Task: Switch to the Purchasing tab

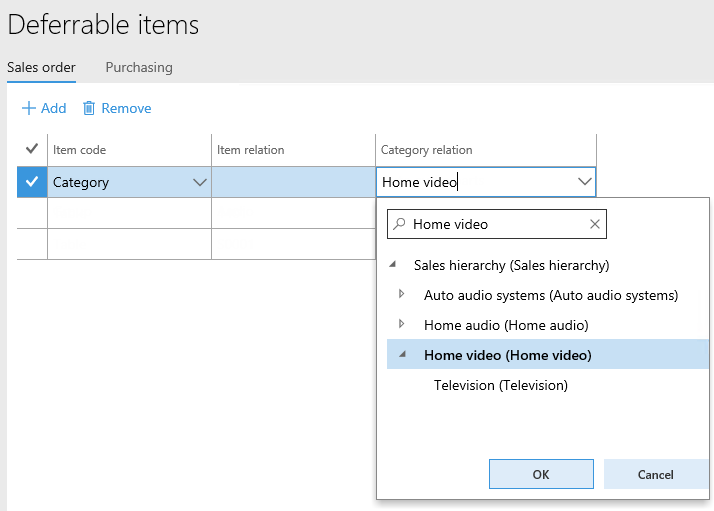Action: (x=139, y=68)
